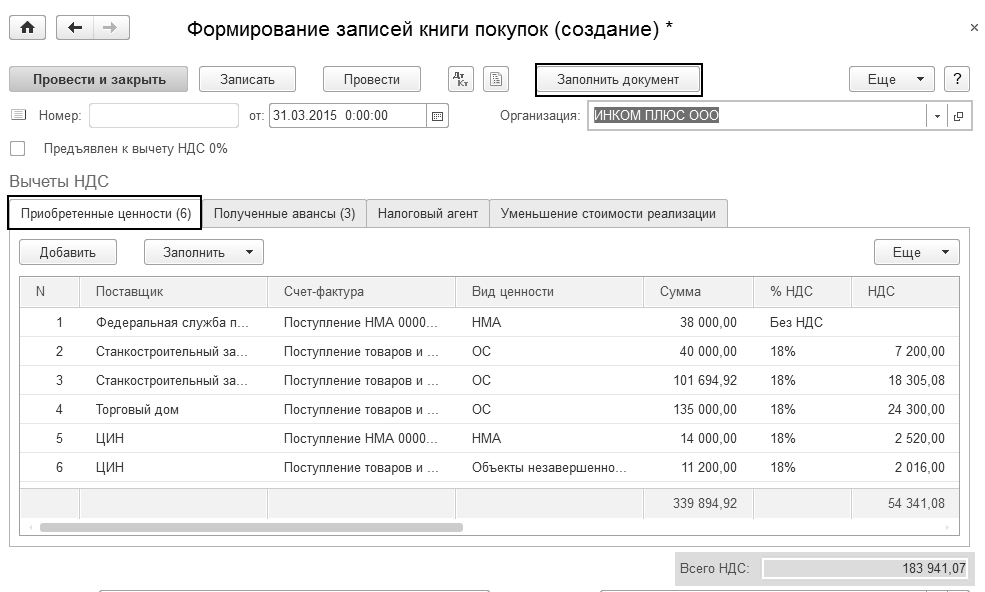985x592 pixels.
Task: Open the Налоговый агент tab
Action: point(427,213)
